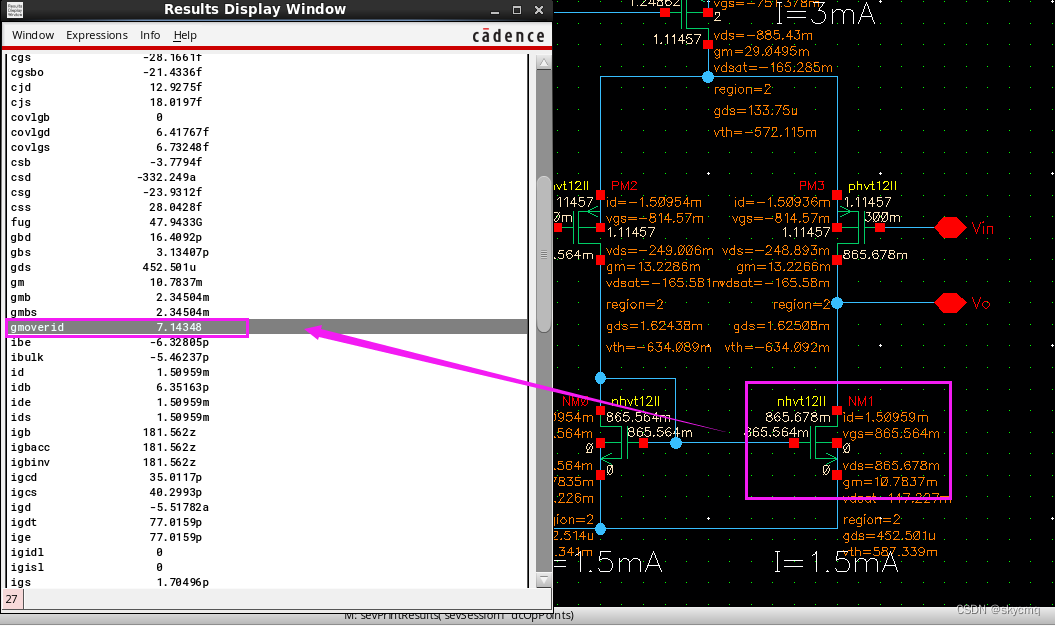Select the csb row
Viewport: 1055px width, 626px height.
(266, 162)
